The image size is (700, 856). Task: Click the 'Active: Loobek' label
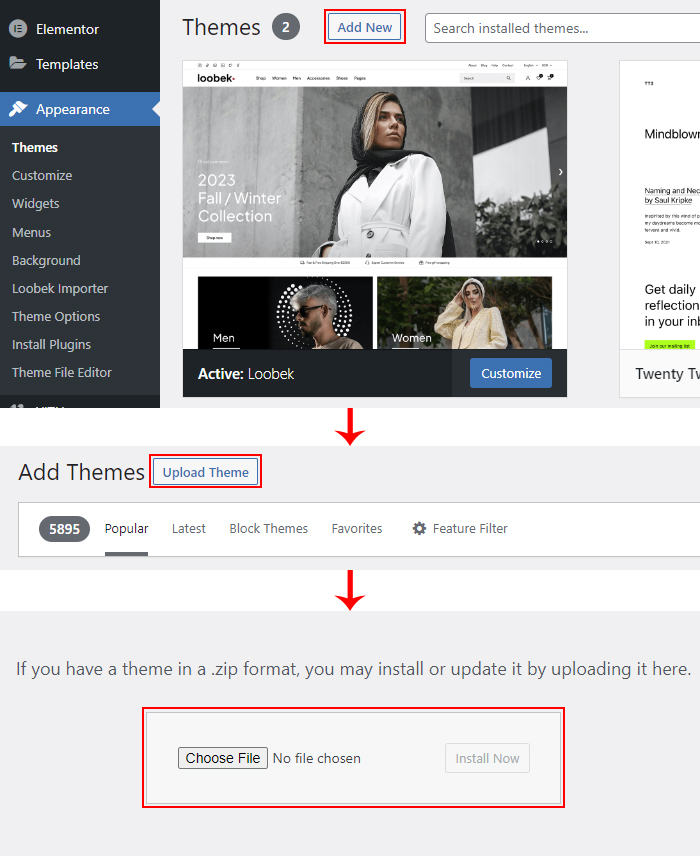(x=246, y=374)
